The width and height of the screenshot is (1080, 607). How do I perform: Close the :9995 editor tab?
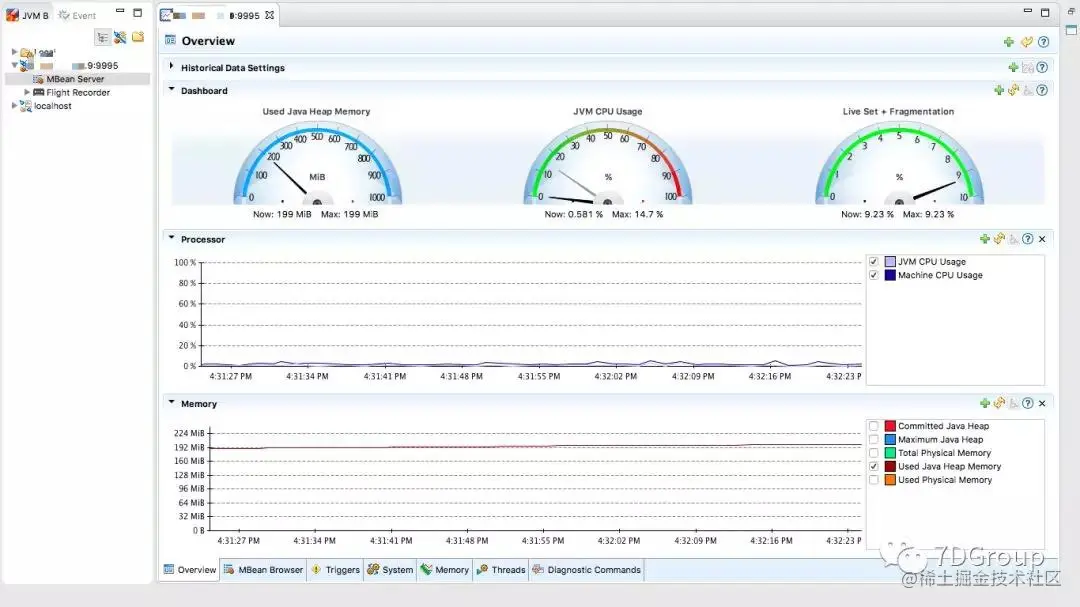pos(269,14)
